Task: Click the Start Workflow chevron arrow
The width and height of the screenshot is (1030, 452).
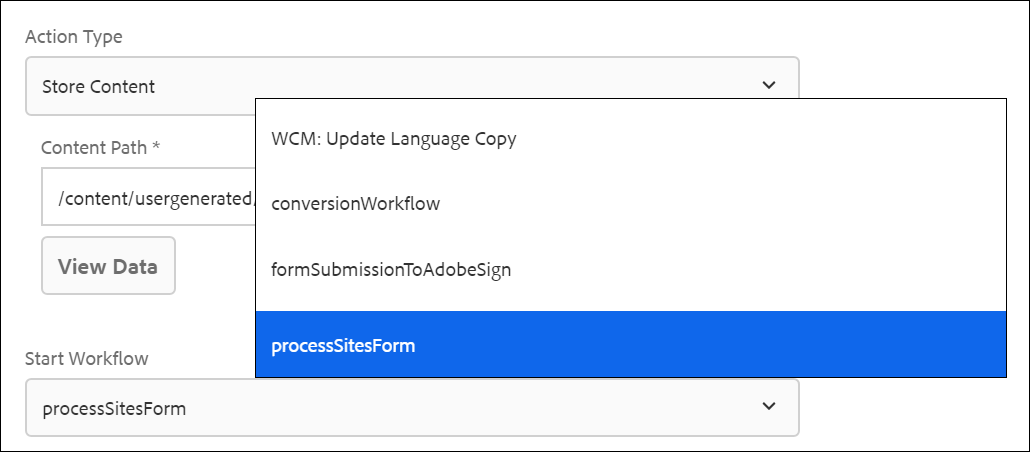Action: click(768, 407)
